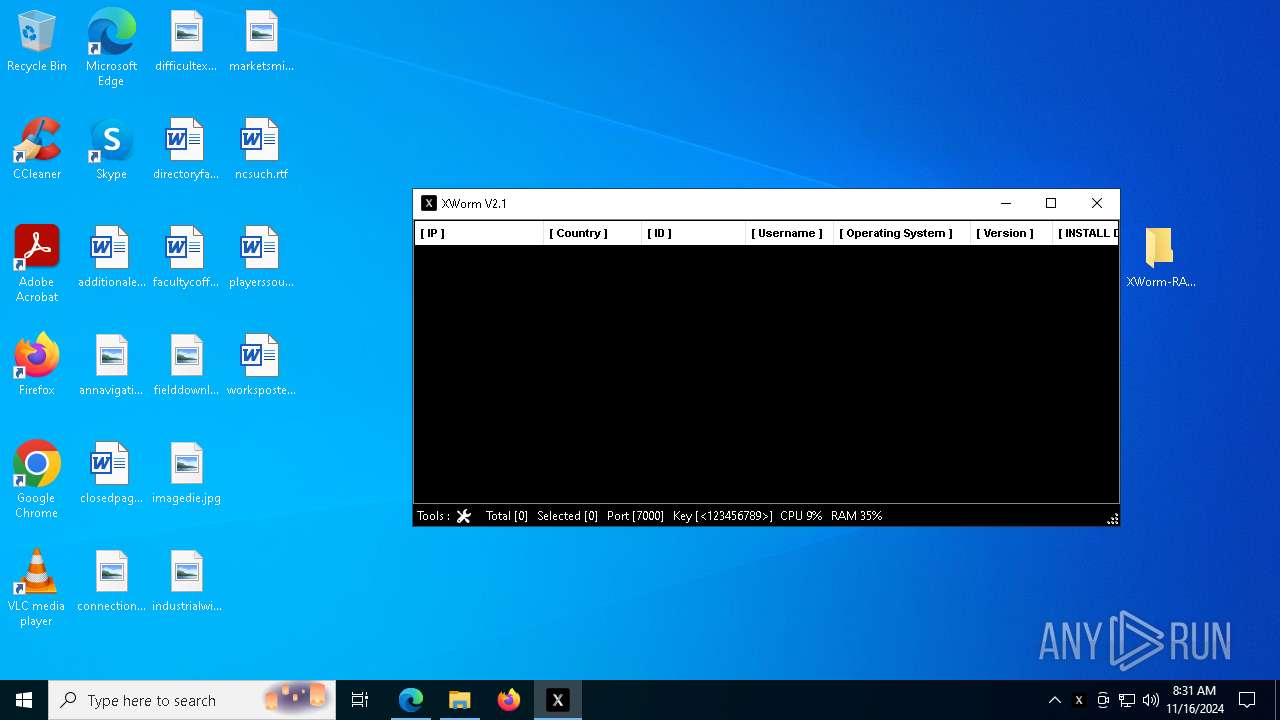Select the connection... image file
The height and width of the screenshot is (720, 1280).
(111, 581)
